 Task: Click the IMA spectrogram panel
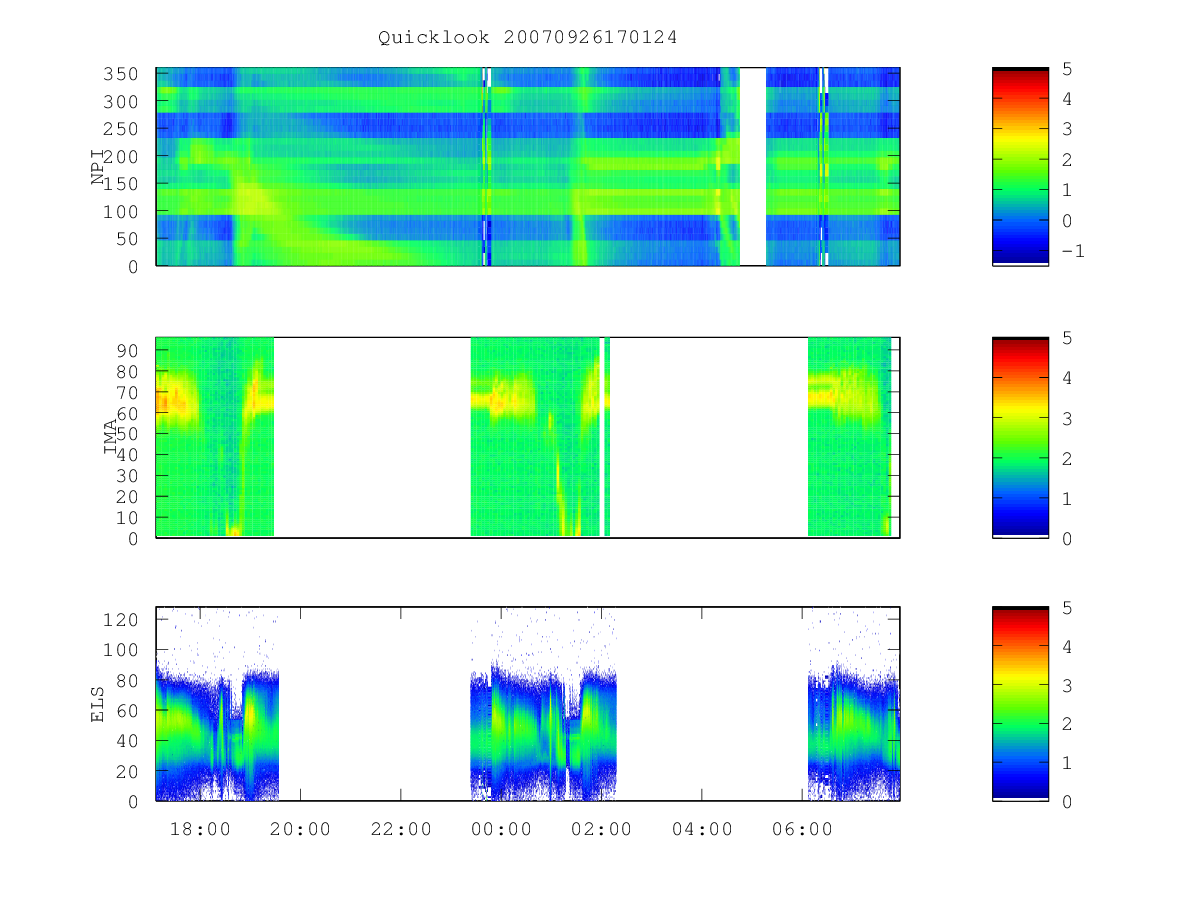click(x=528, y=437)
